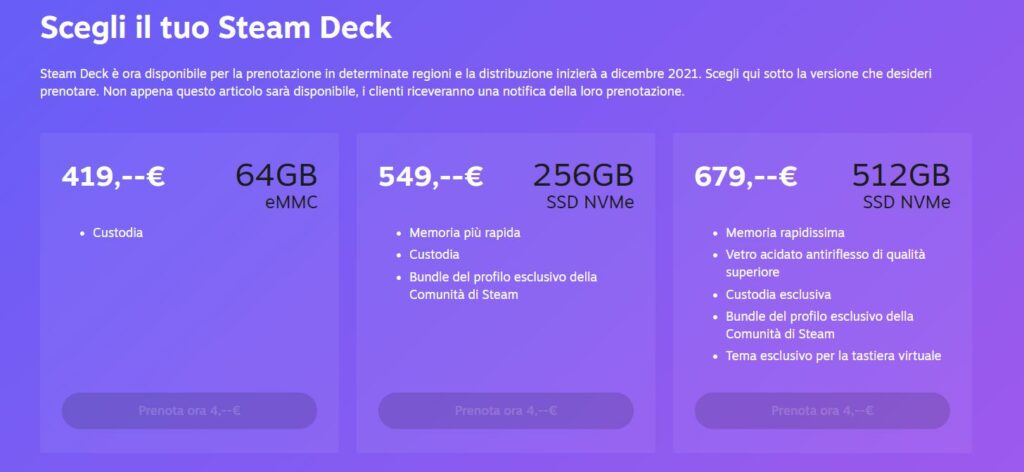Screen dimensions: 1024x472
Task: Click the 549,--€ price label
Action: 430,176
